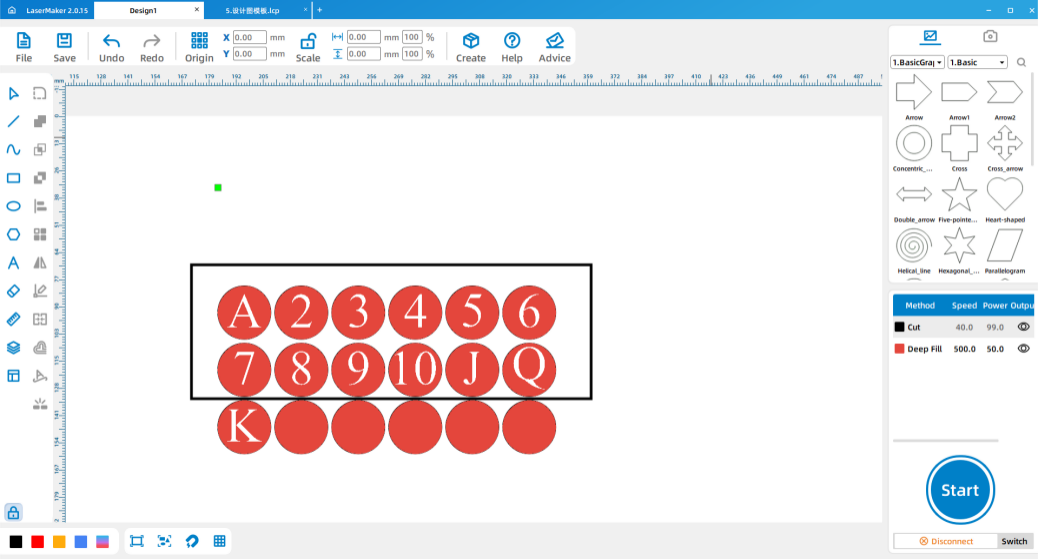The width and height of the screenshot is (1039, 559).
Task: Enable the magnet snap icon
Action: [191, 541]
